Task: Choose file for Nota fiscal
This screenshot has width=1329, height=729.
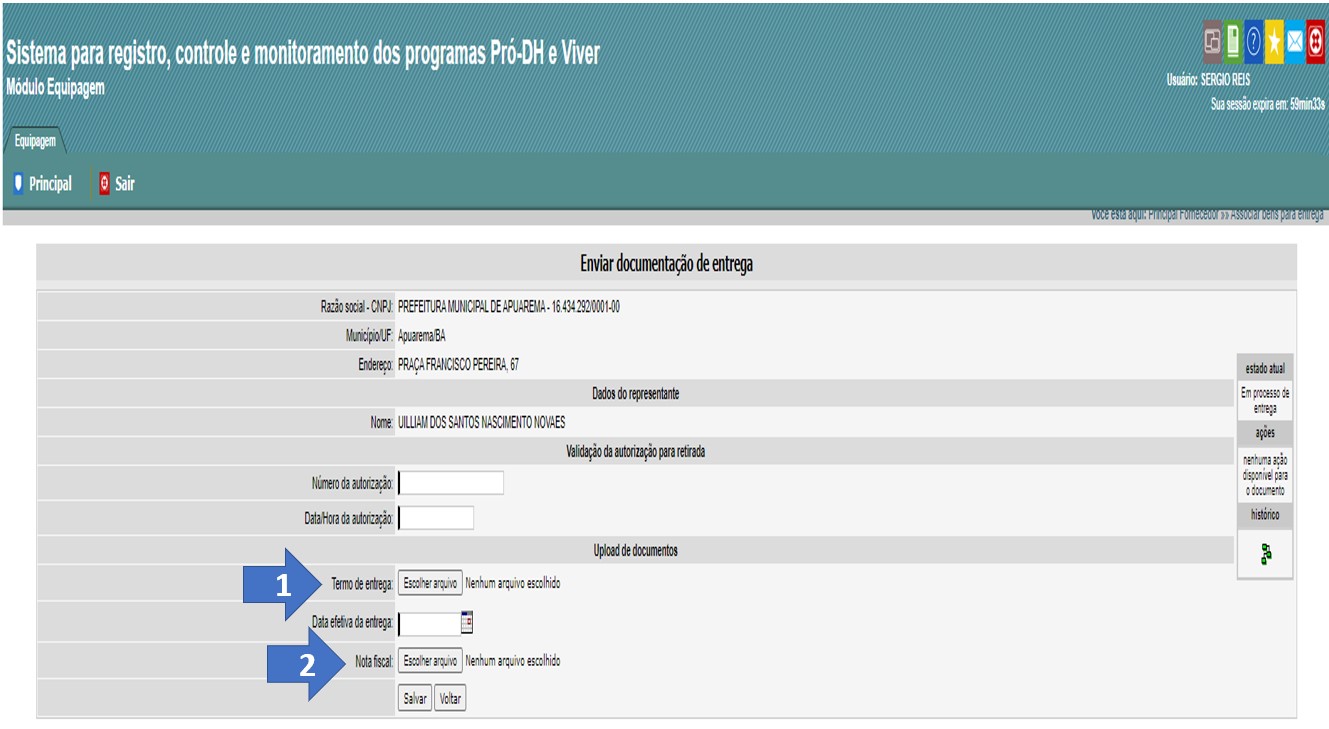Action: click(430, 661)
